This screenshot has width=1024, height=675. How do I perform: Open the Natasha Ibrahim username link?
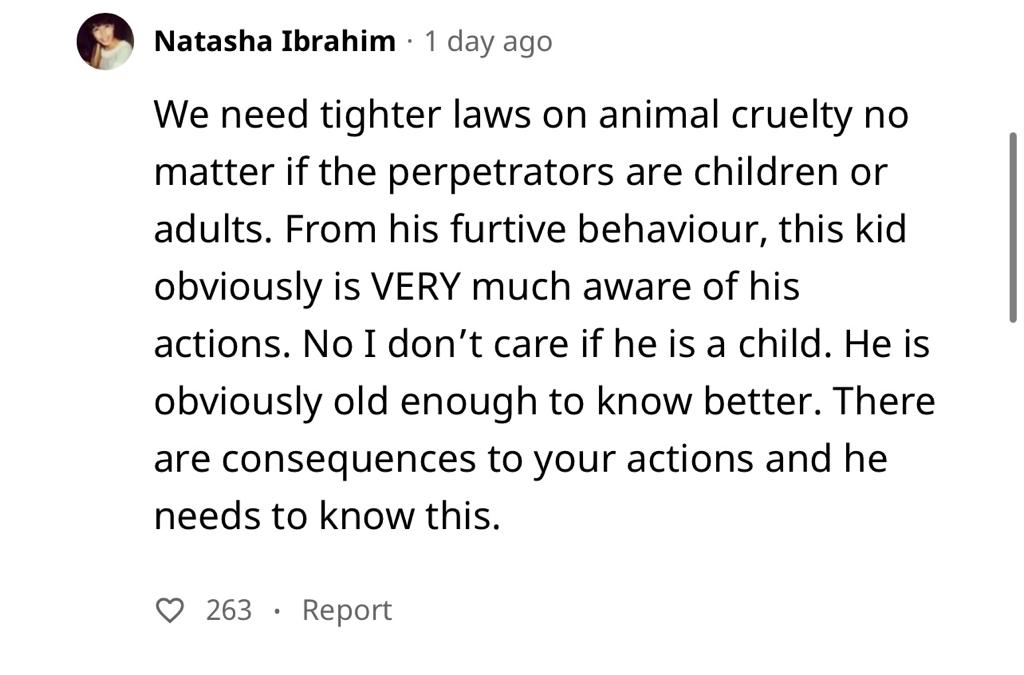(x=275, y=41)
